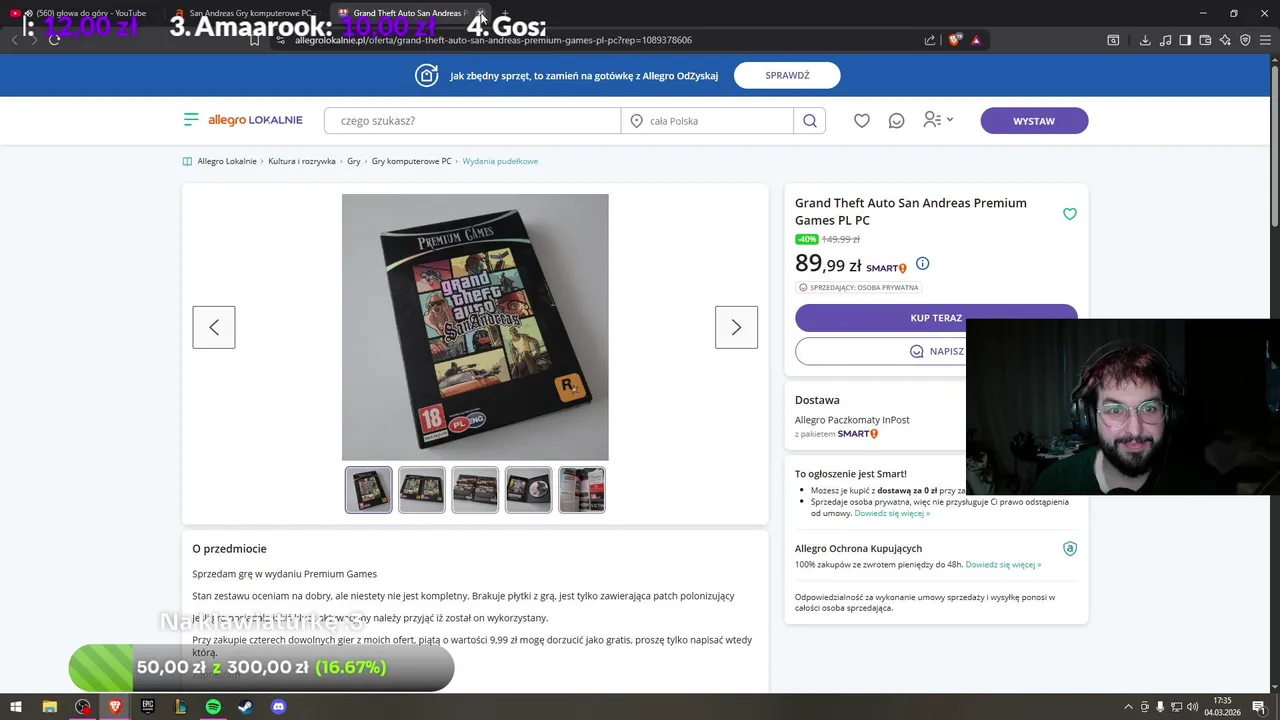Go to 'Wydania pudełkowe' breadcrumb
Screen dimensions: 1280x720
tap(500, 161)
